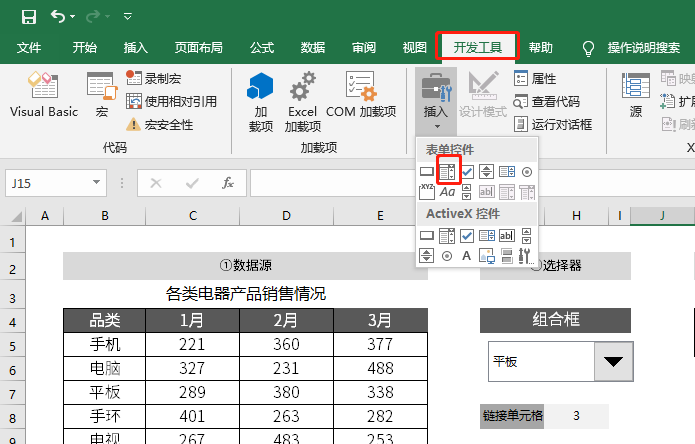Select the form control option button
This screenshot has width=695, height=444.
[527, 172]
